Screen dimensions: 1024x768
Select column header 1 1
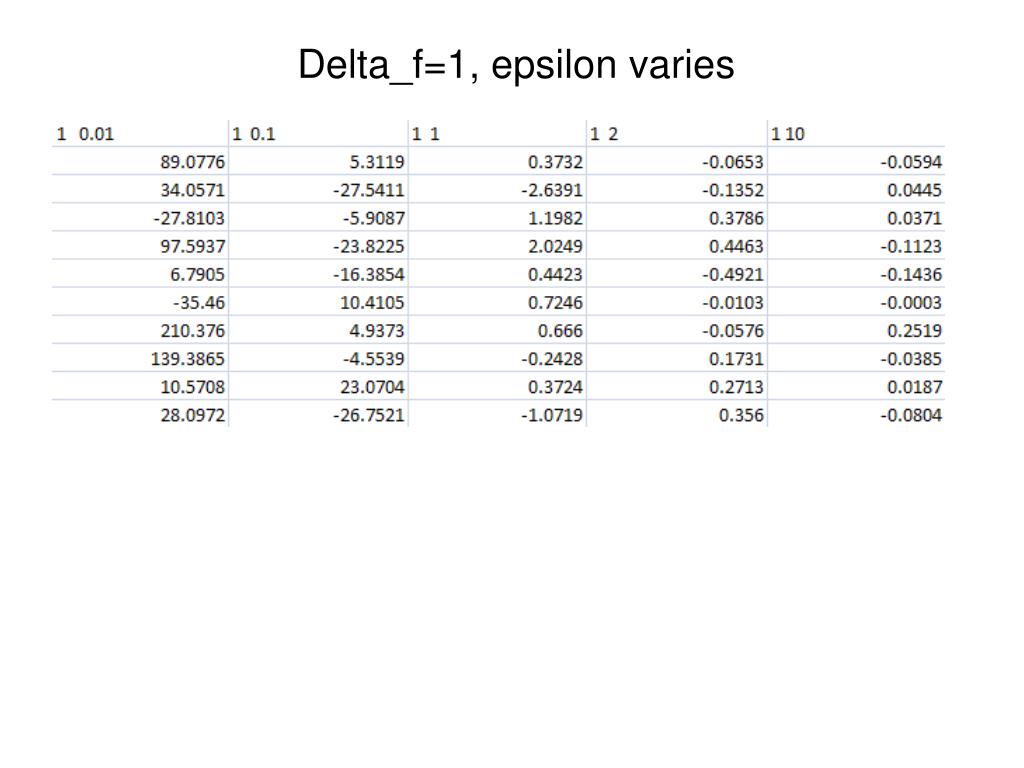(x=497, y=134)
